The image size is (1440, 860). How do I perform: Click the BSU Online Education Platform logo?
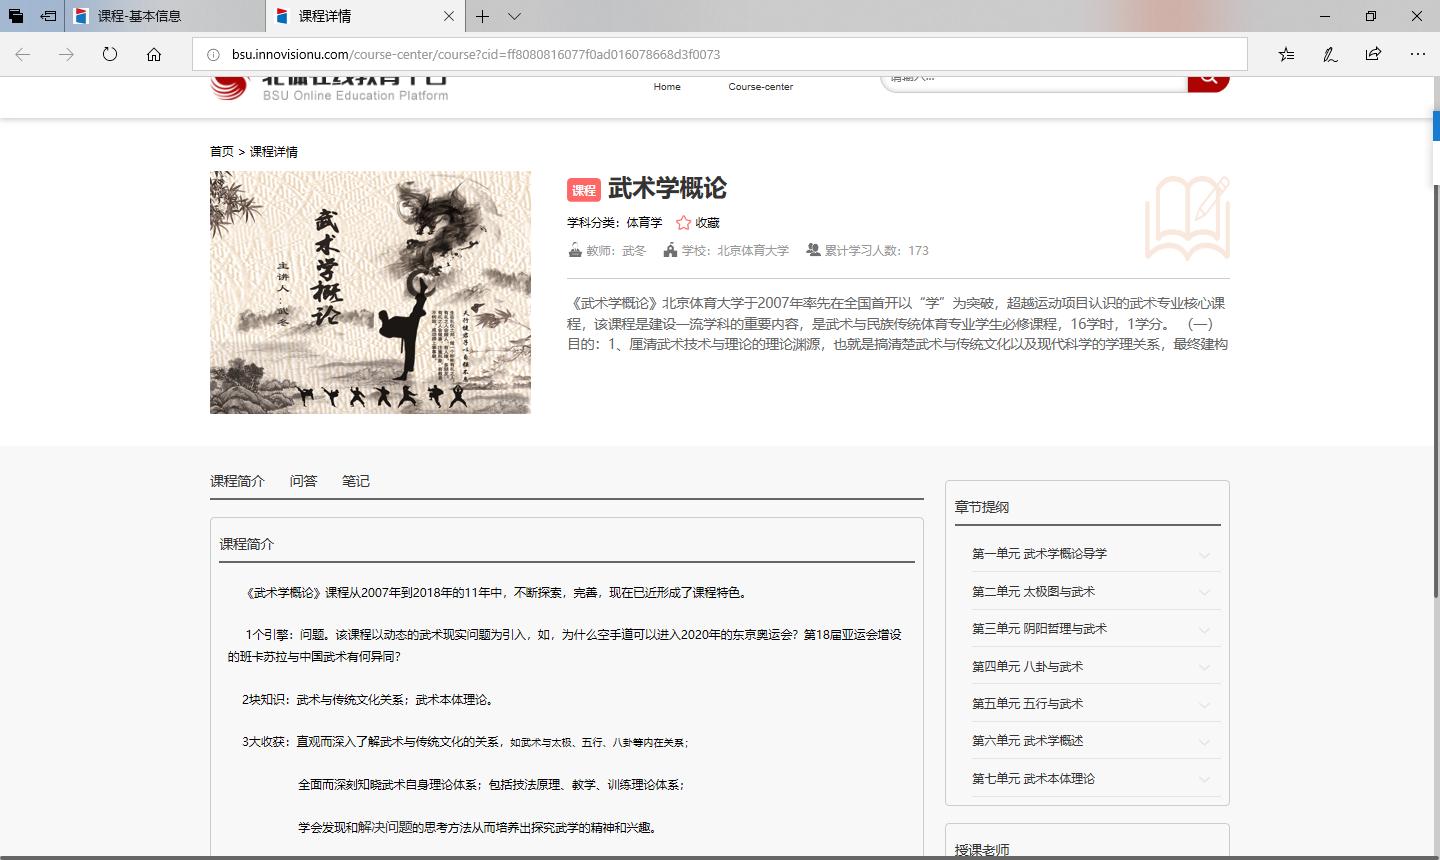[330, 87]
